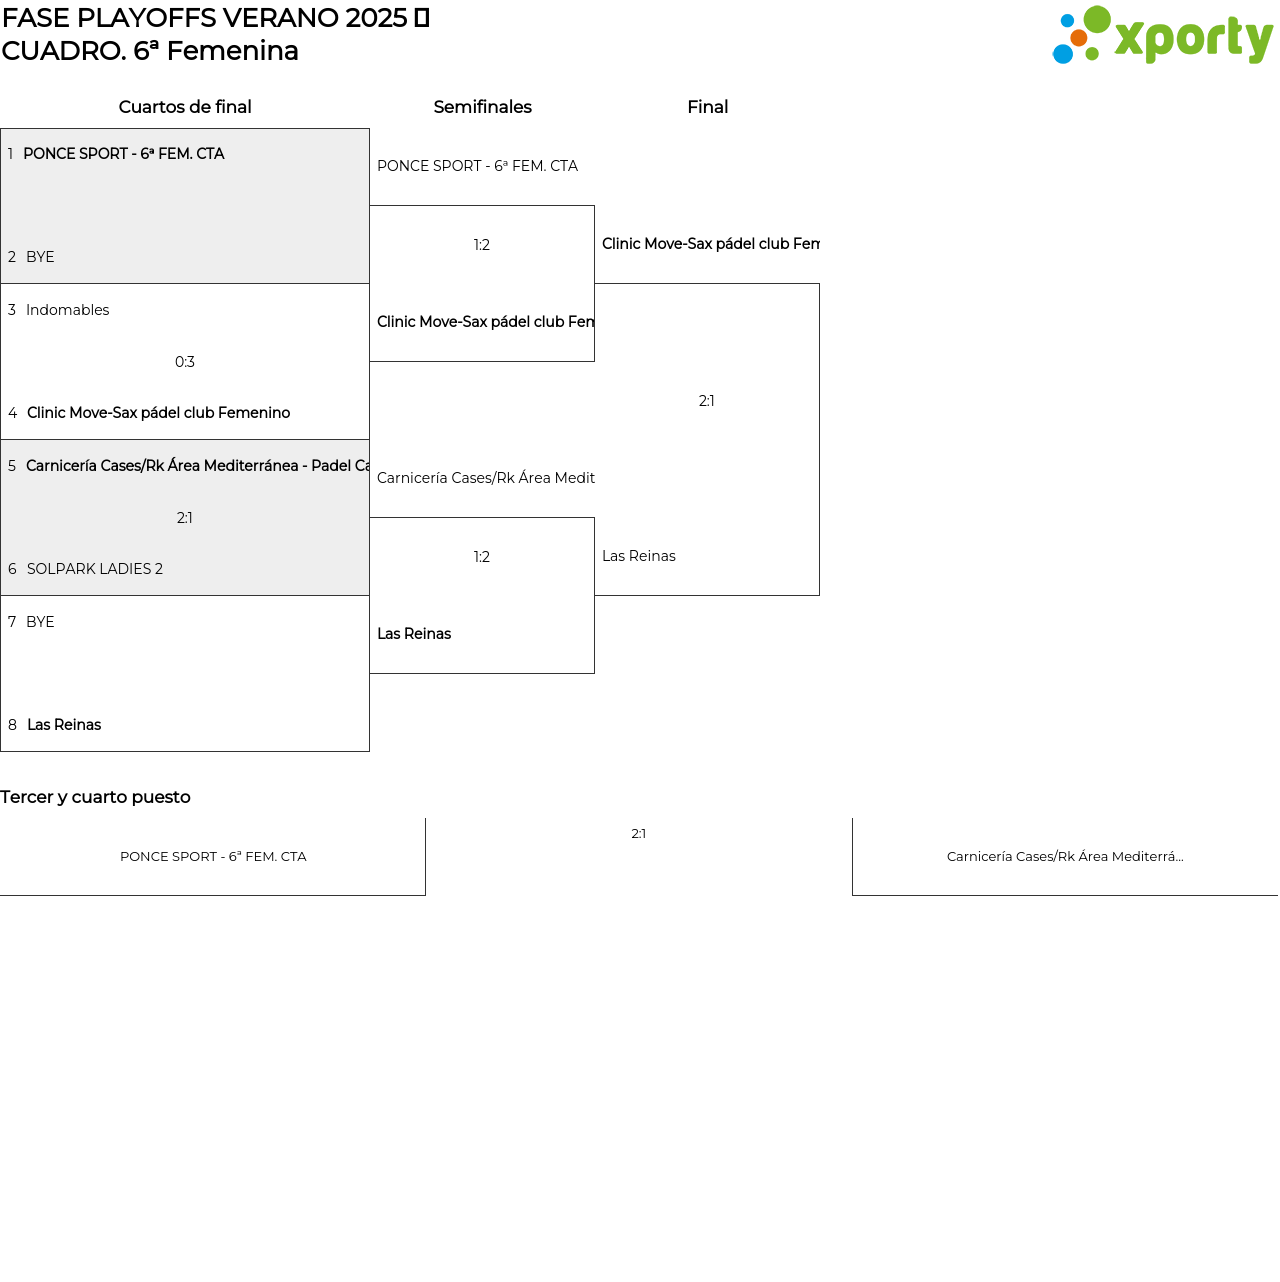Open the 2:1 quarterfinal score under Carnicería Cases

click(185, 518)
